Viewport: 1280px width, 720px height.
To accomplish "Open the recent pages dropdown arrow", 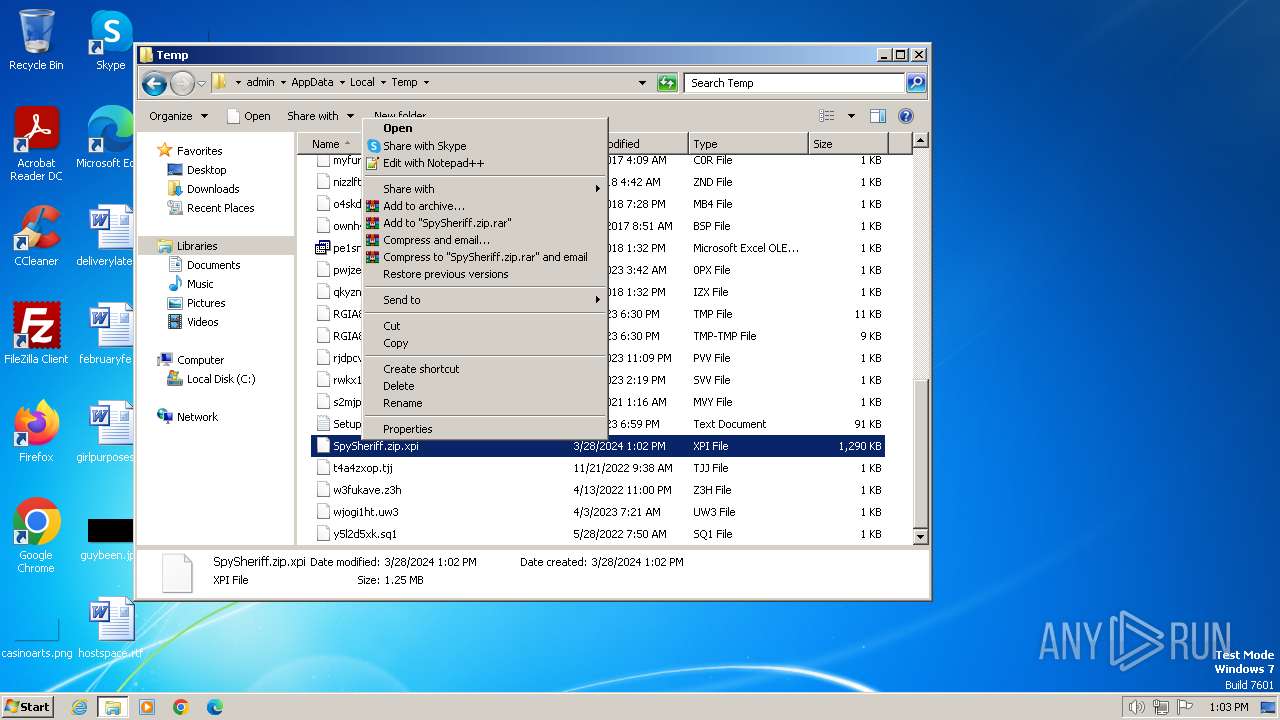I will pos(202,83).
